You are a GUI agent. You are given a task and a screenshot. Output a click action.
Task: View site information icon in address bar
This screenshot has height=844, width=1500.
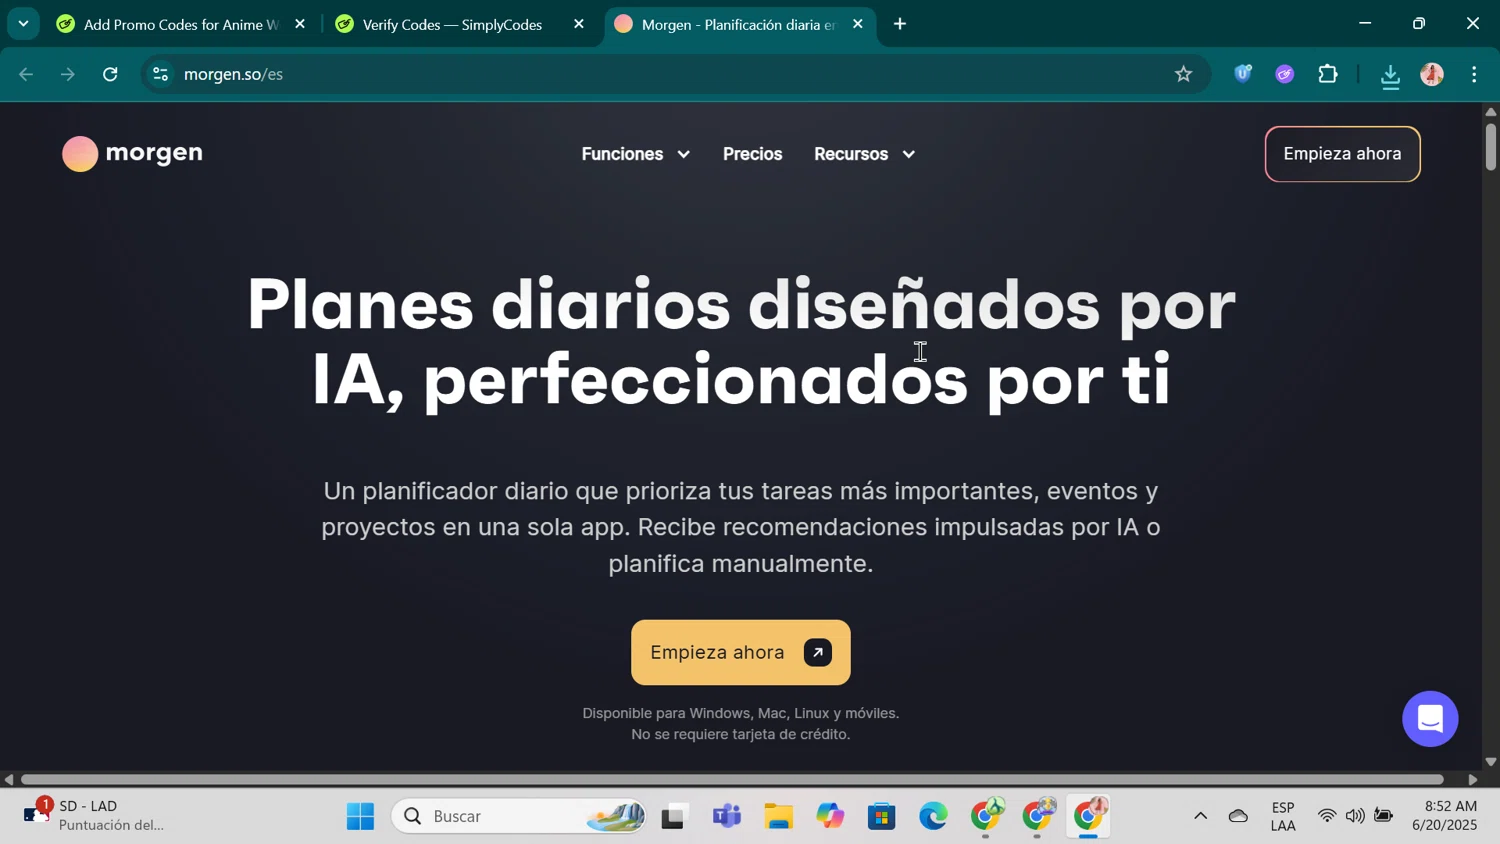click(161, 74)
